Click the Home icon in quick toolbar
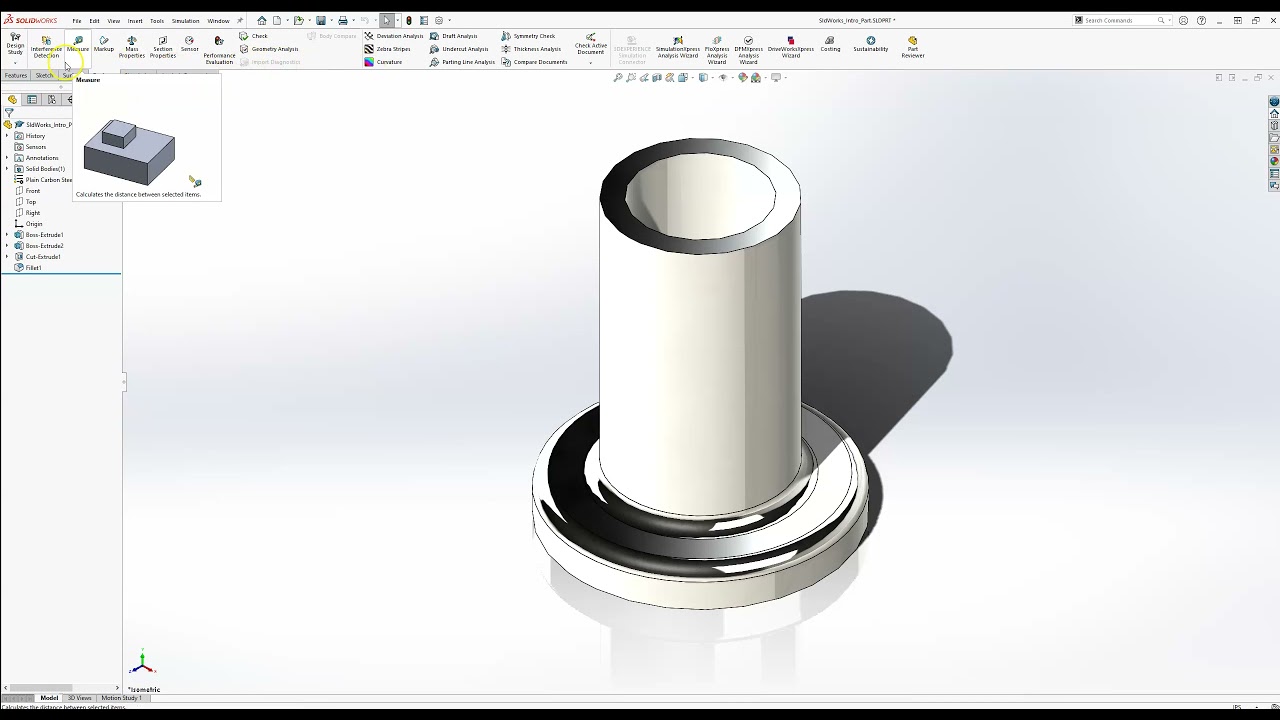 point(262,20)
